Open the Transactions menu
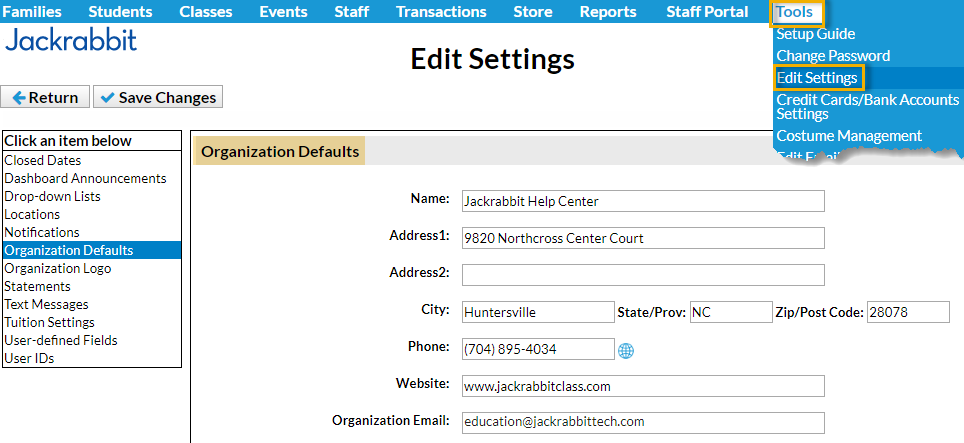Screen dimensions: 964x443 [x=441, y=12]
